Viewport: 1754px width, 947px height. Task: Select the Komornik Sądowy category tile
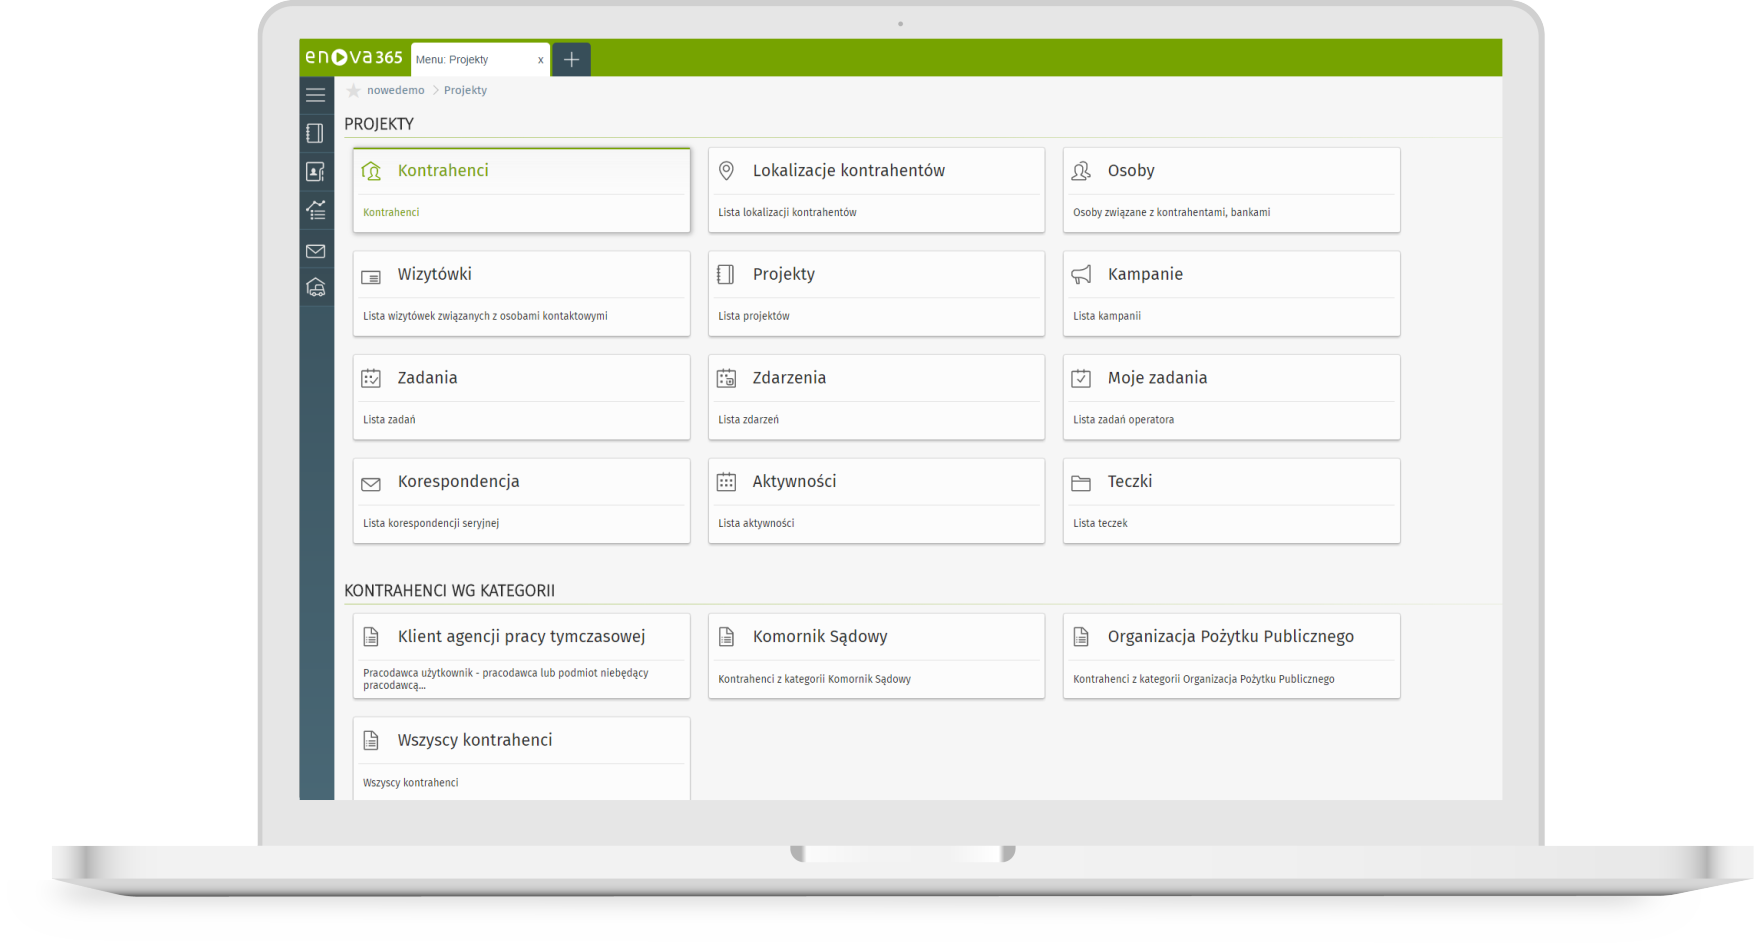pos(876,656)
